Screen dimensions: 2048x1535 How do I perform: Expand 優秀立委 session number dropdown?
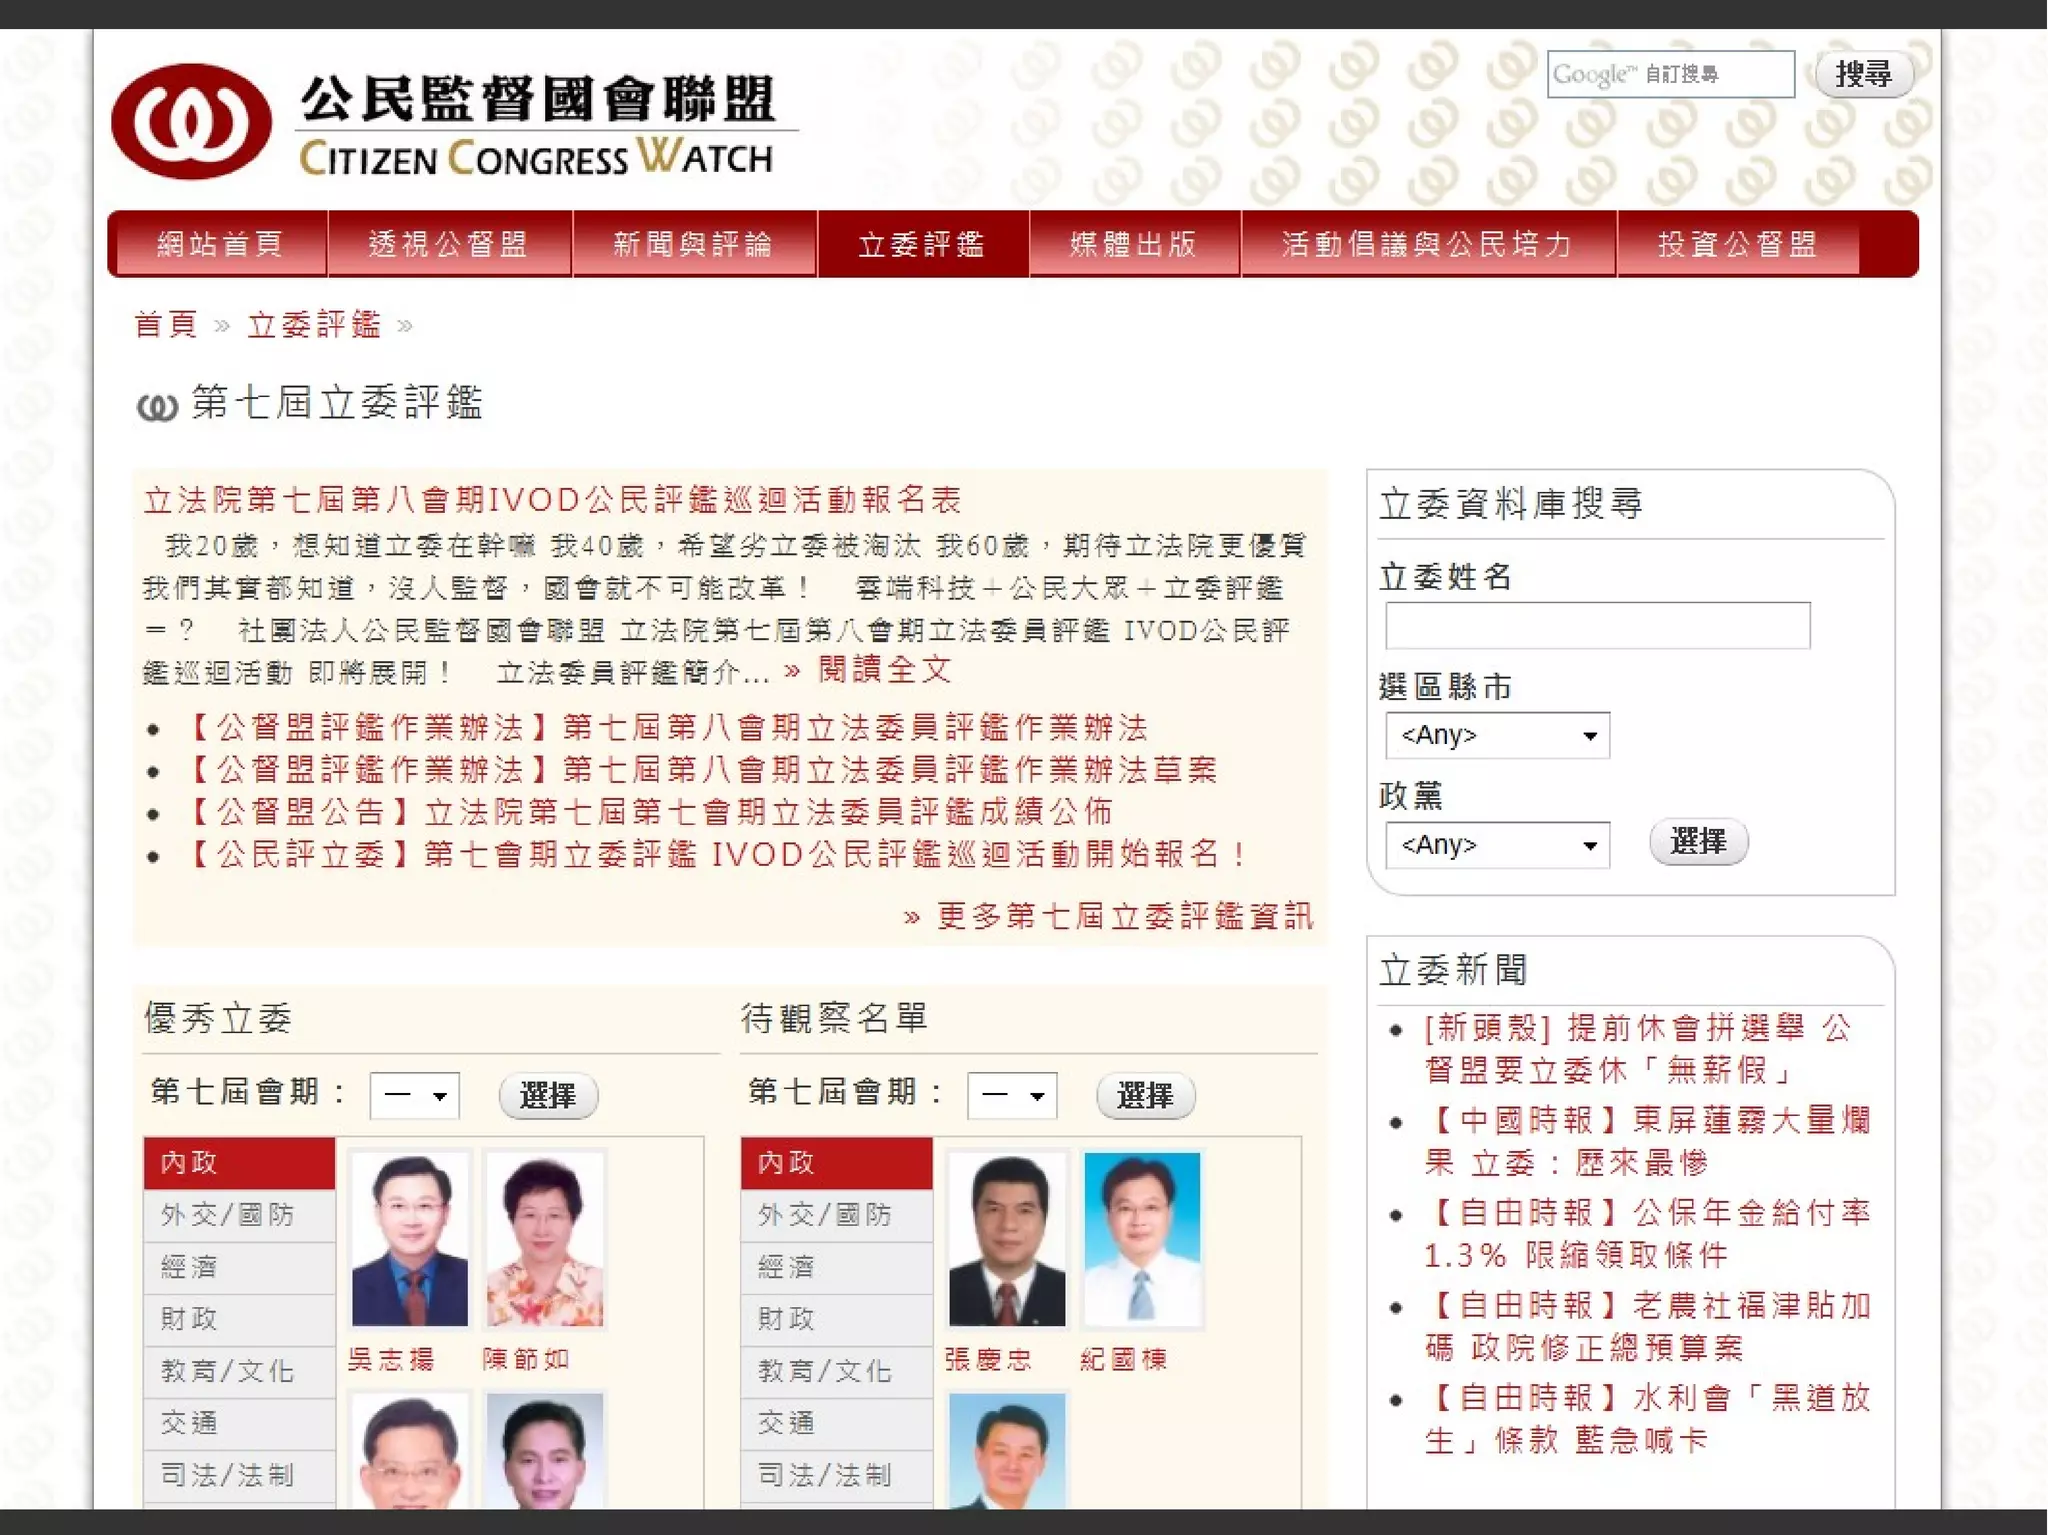pos(414,1096)
